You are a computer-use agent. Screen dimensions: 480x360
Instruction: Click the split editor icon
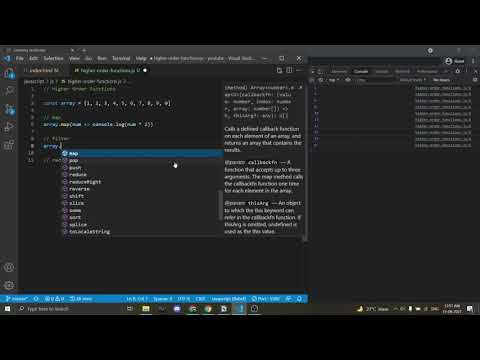[289, 70]
